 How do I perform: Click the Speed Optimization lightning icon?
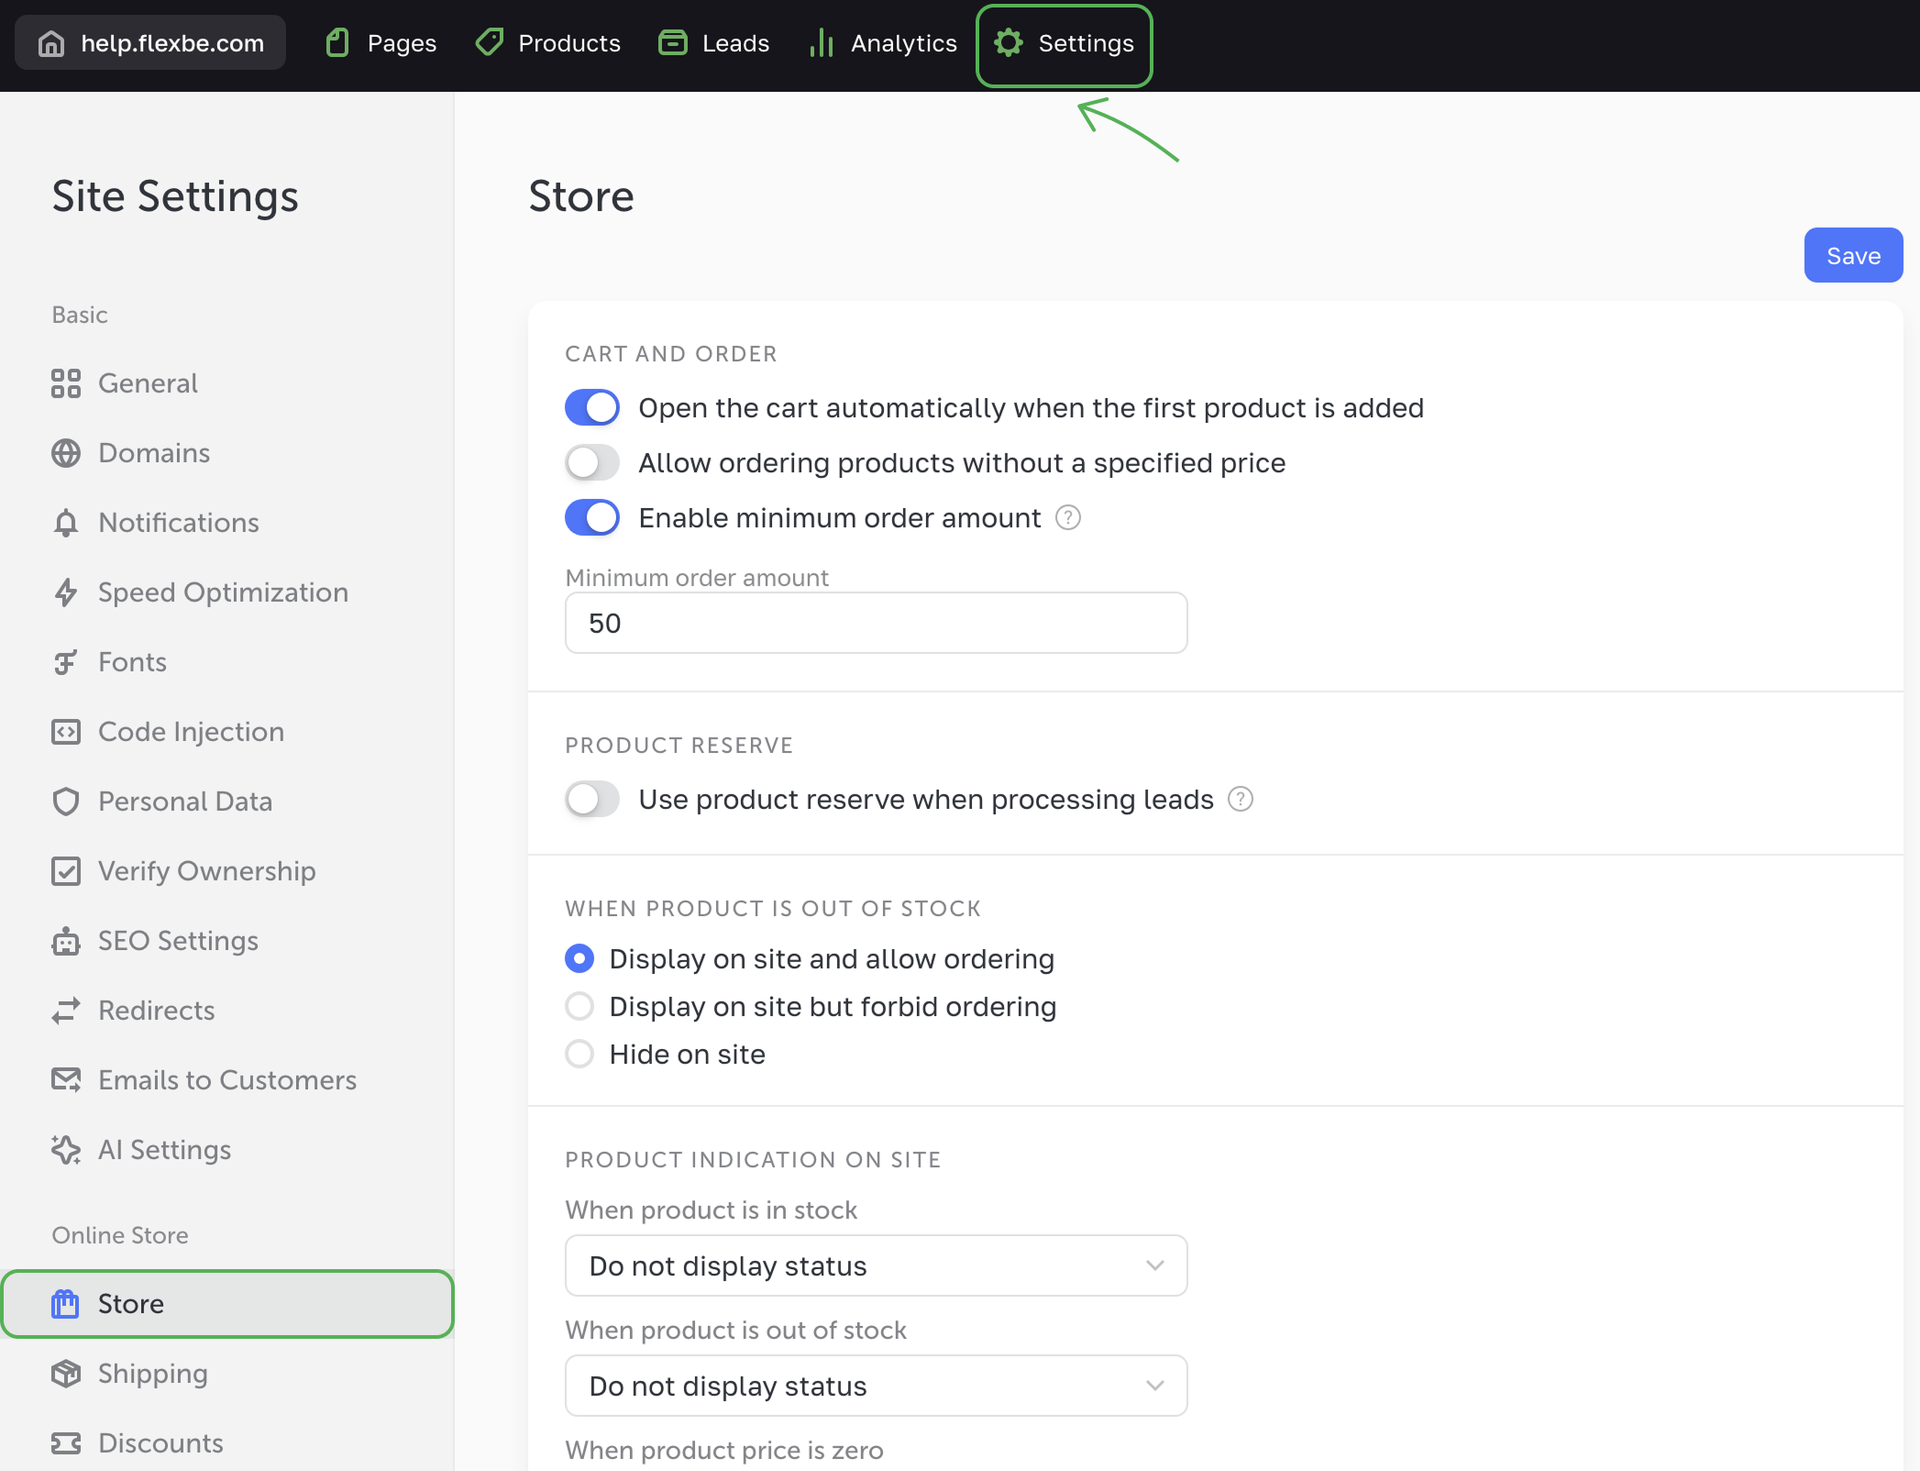click(66, 592)
